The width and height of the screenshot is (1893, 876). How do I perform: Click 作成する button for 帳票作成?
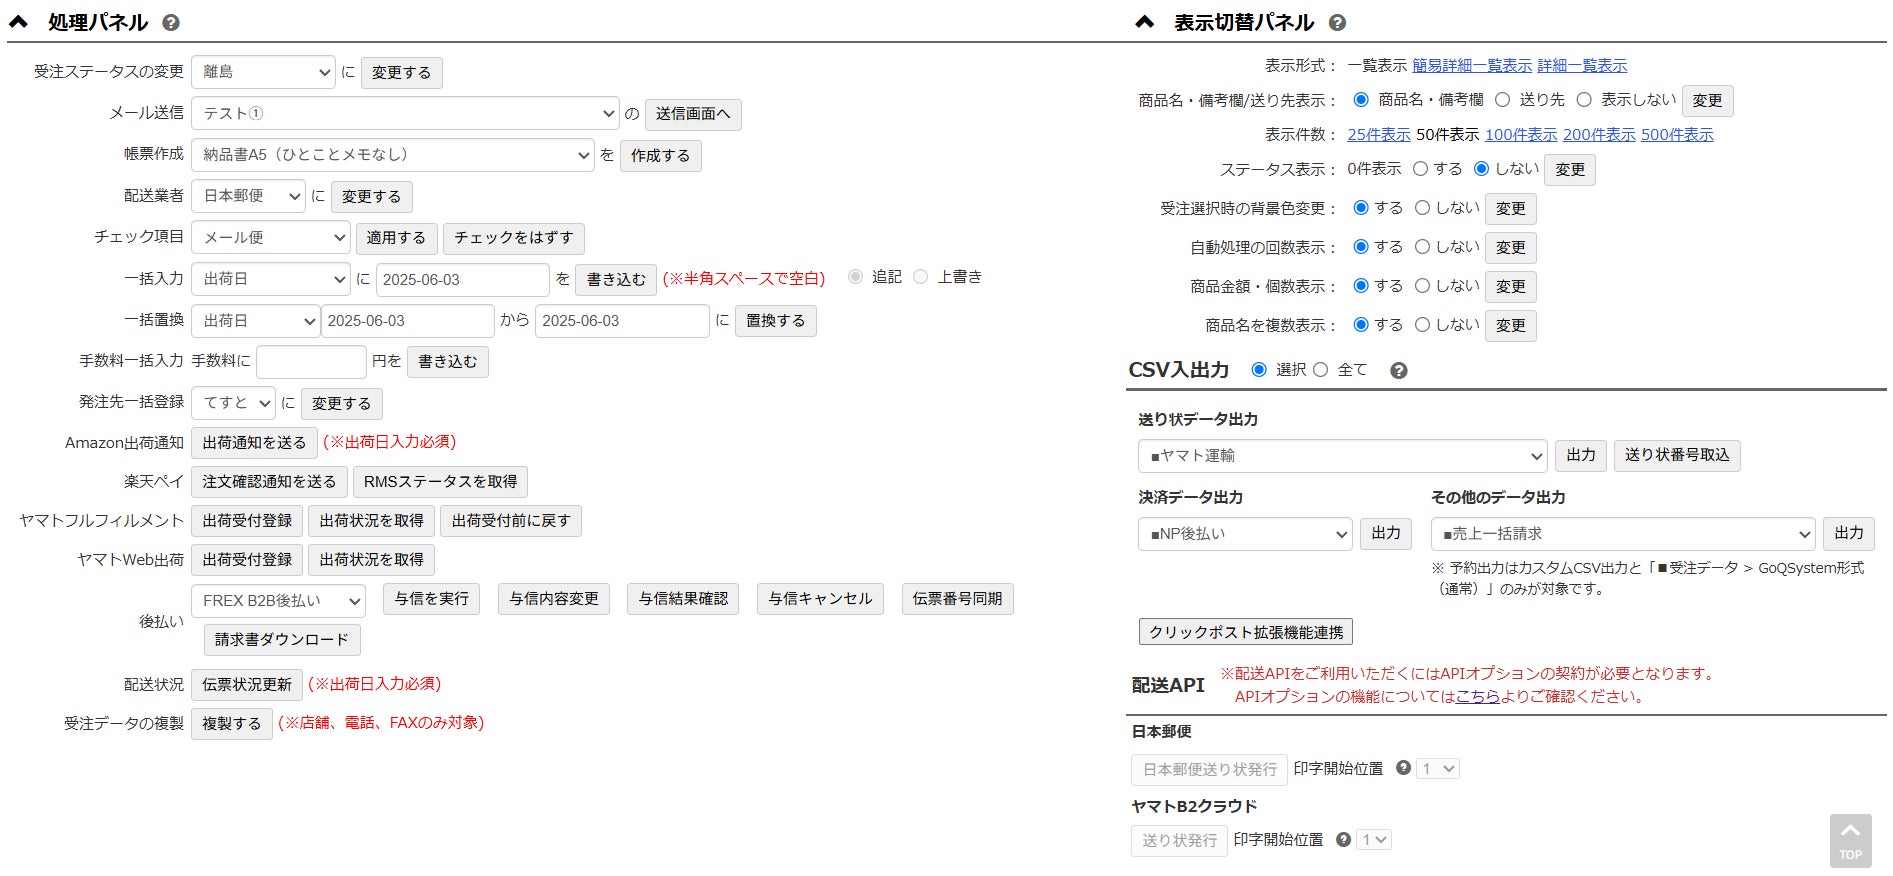point(660,156)
